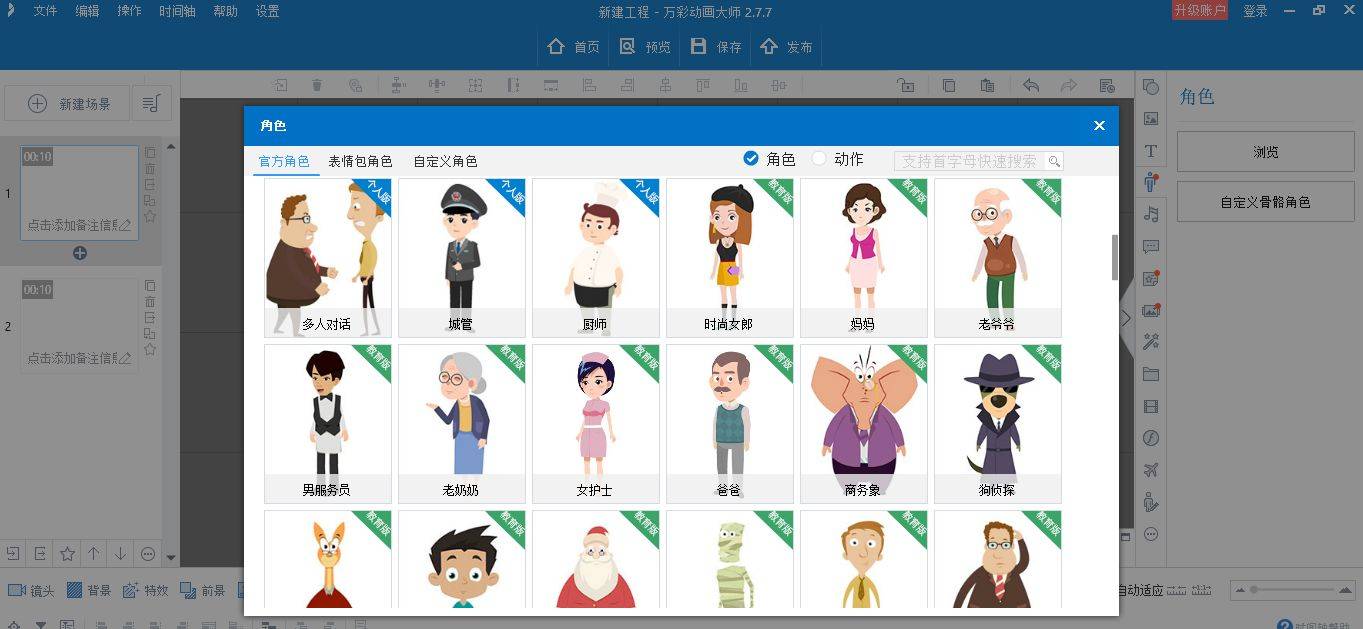Open the 设置 menu
The image size is (1363, 629).
(267, 12)
